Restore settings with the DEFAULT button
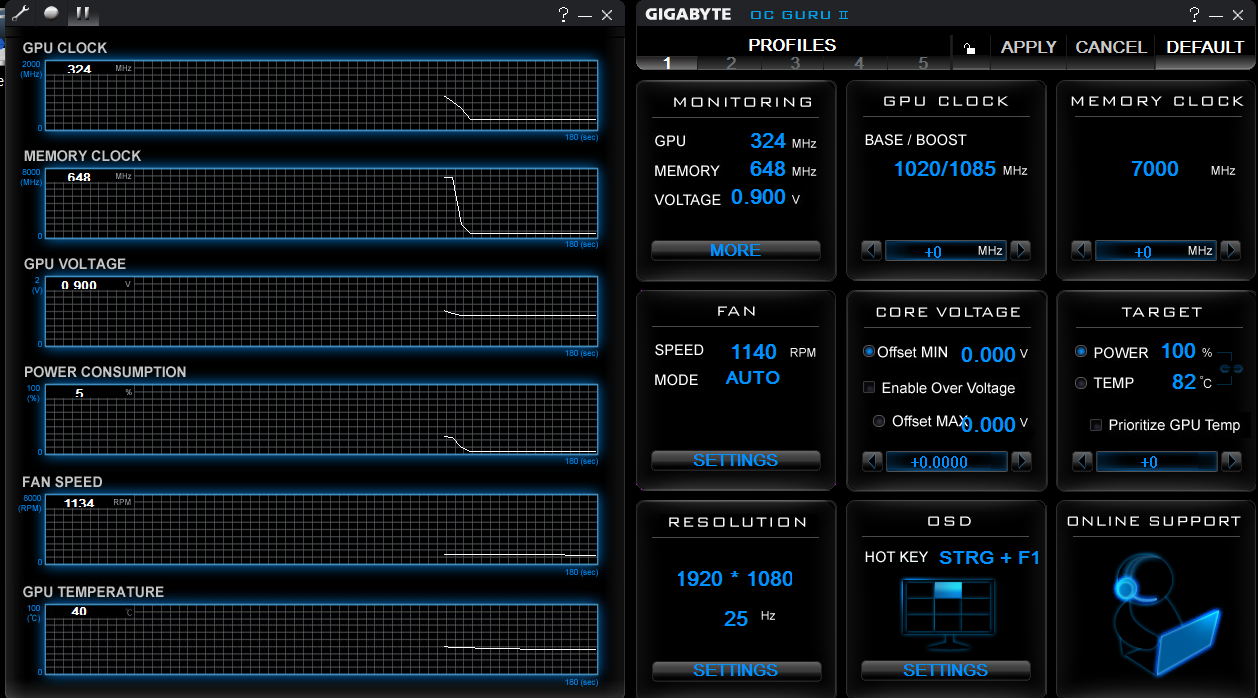The height and width of the screenshot is (698, 1258). (x=1205, y=47)
